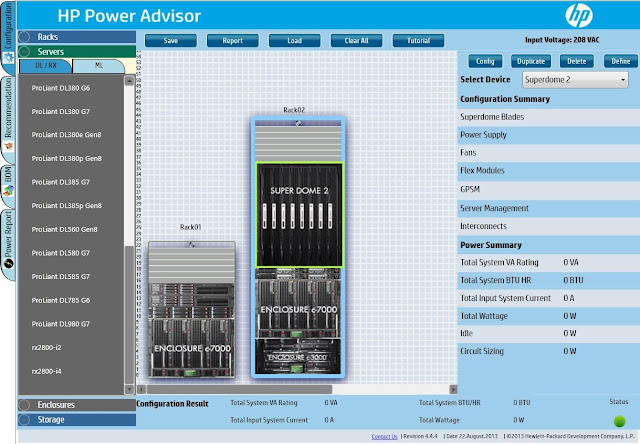Screen dimensions: 640x444
Task: Expand the Enclosures section
Action: pos(77,405)
